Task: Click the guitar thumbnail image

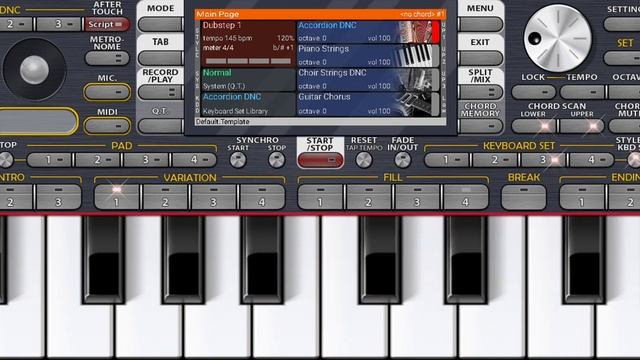Action: coord(414,104)
